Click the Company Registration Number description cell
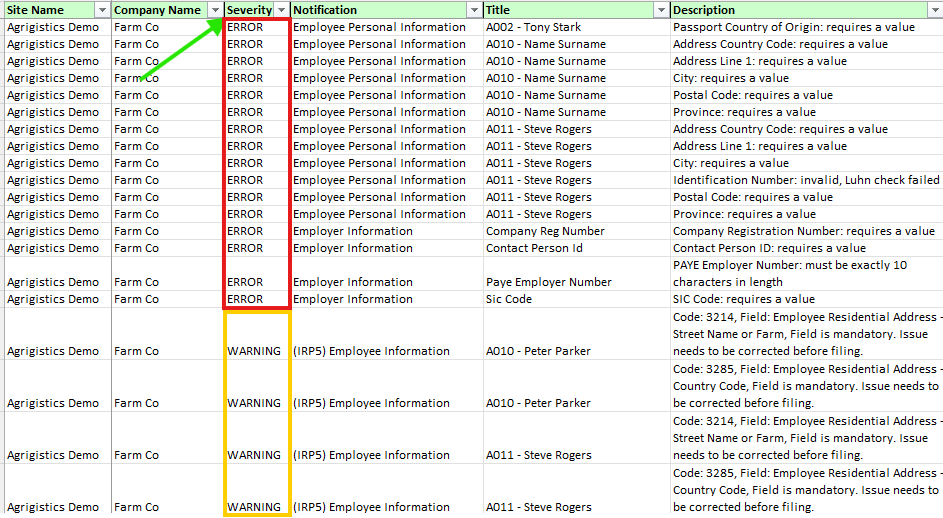This screenshot has height=518, width=943. click(804, 231)
